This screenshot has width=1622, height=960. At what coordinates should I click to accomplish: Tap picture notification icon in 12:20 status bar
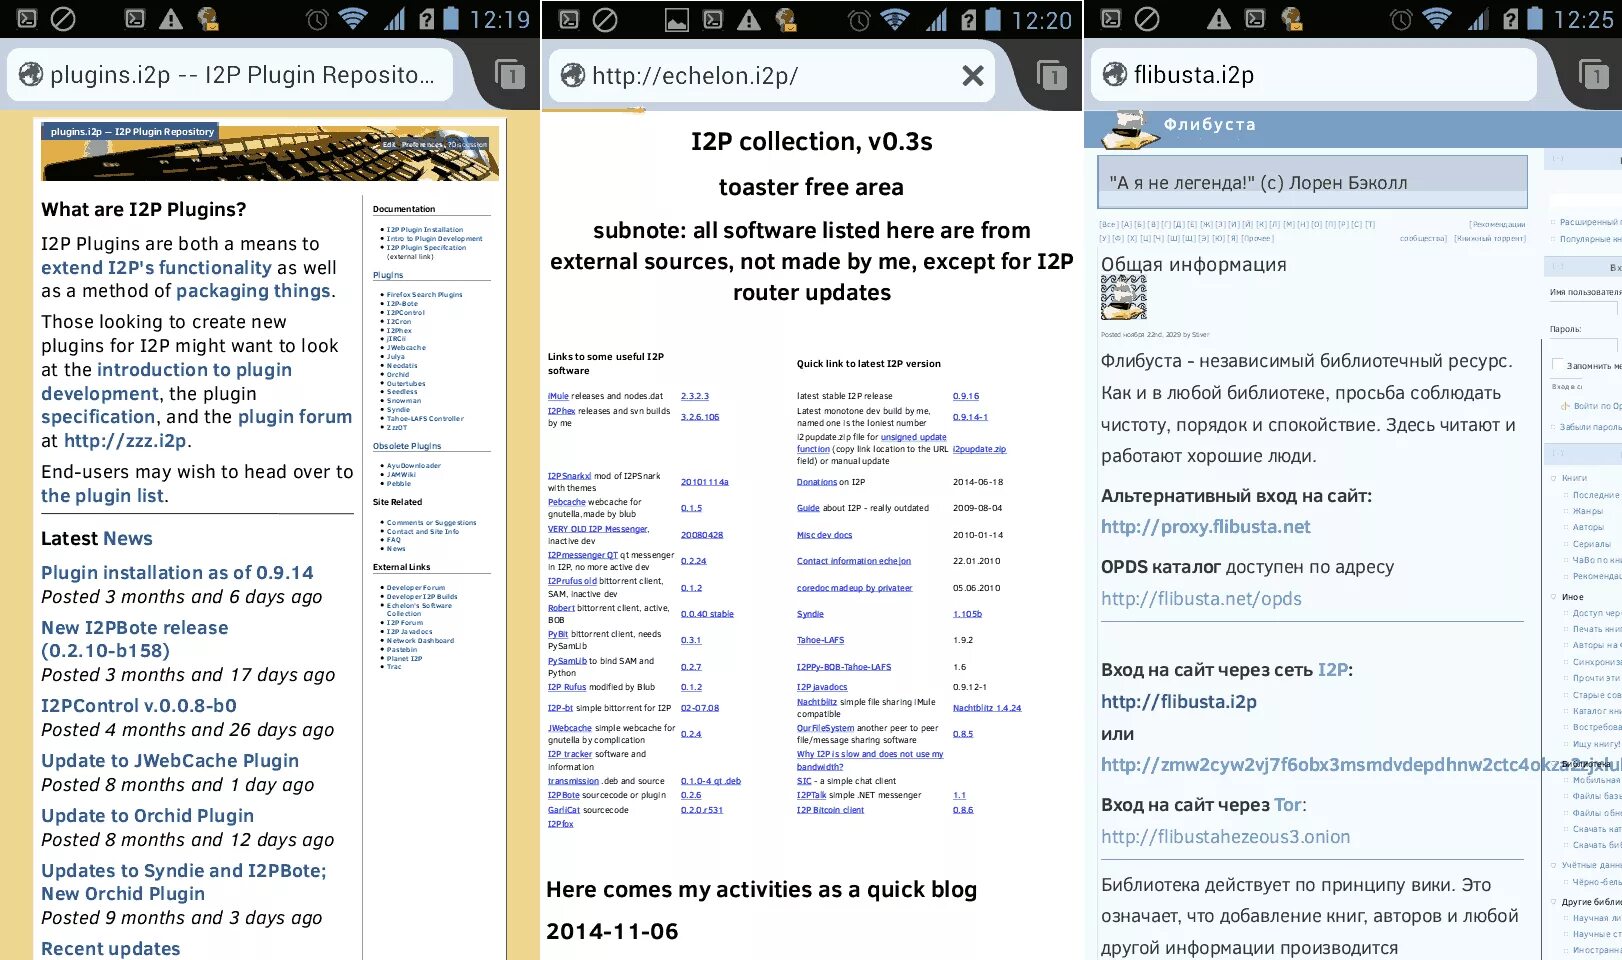pos(677,19)
